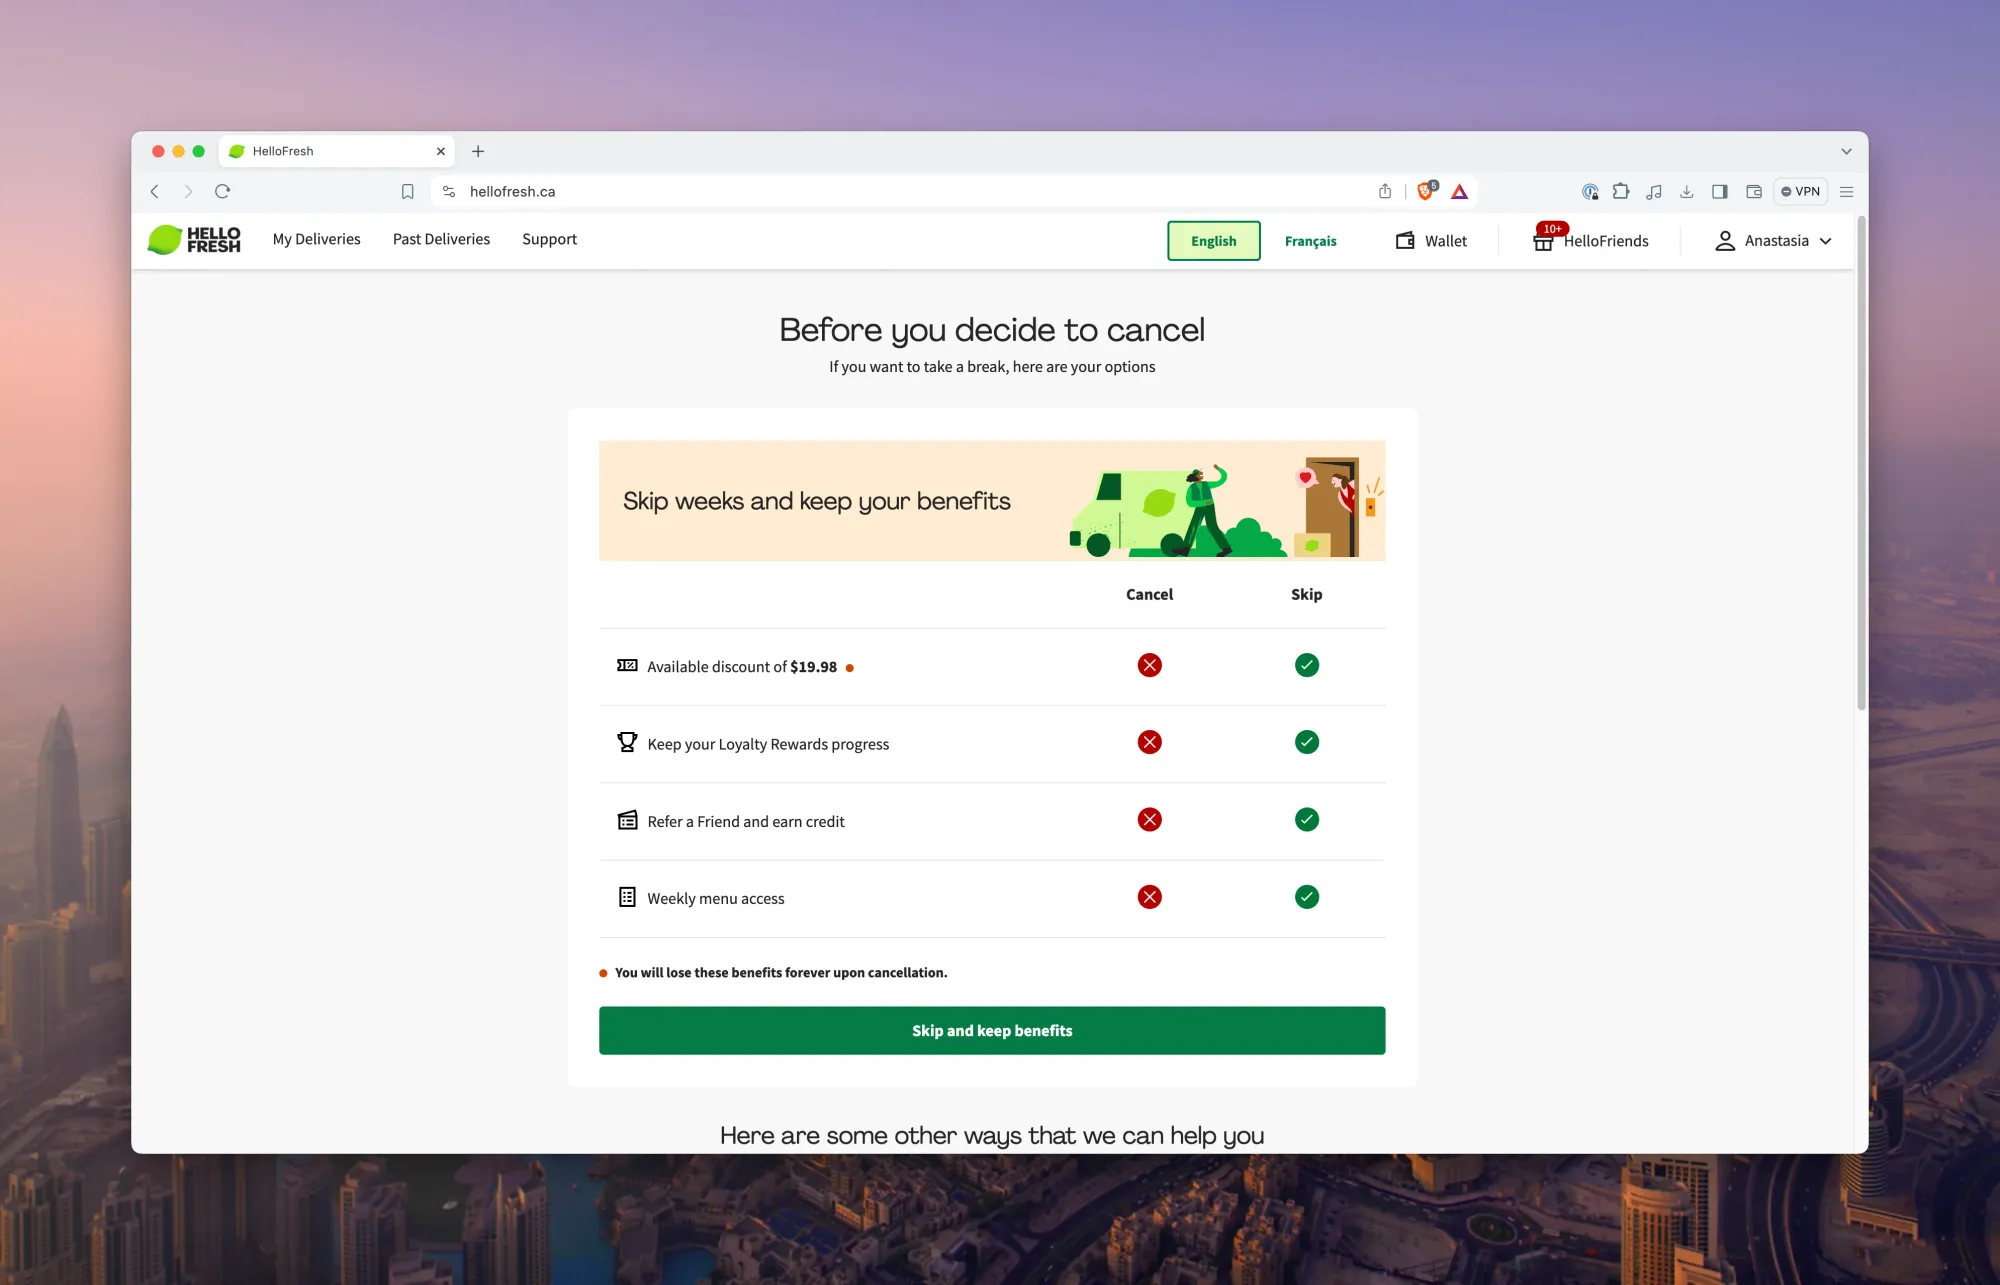Click Keep your Loyalty Rewards progress text
Screen dimensions: 2000x1285
coord(768,744)
